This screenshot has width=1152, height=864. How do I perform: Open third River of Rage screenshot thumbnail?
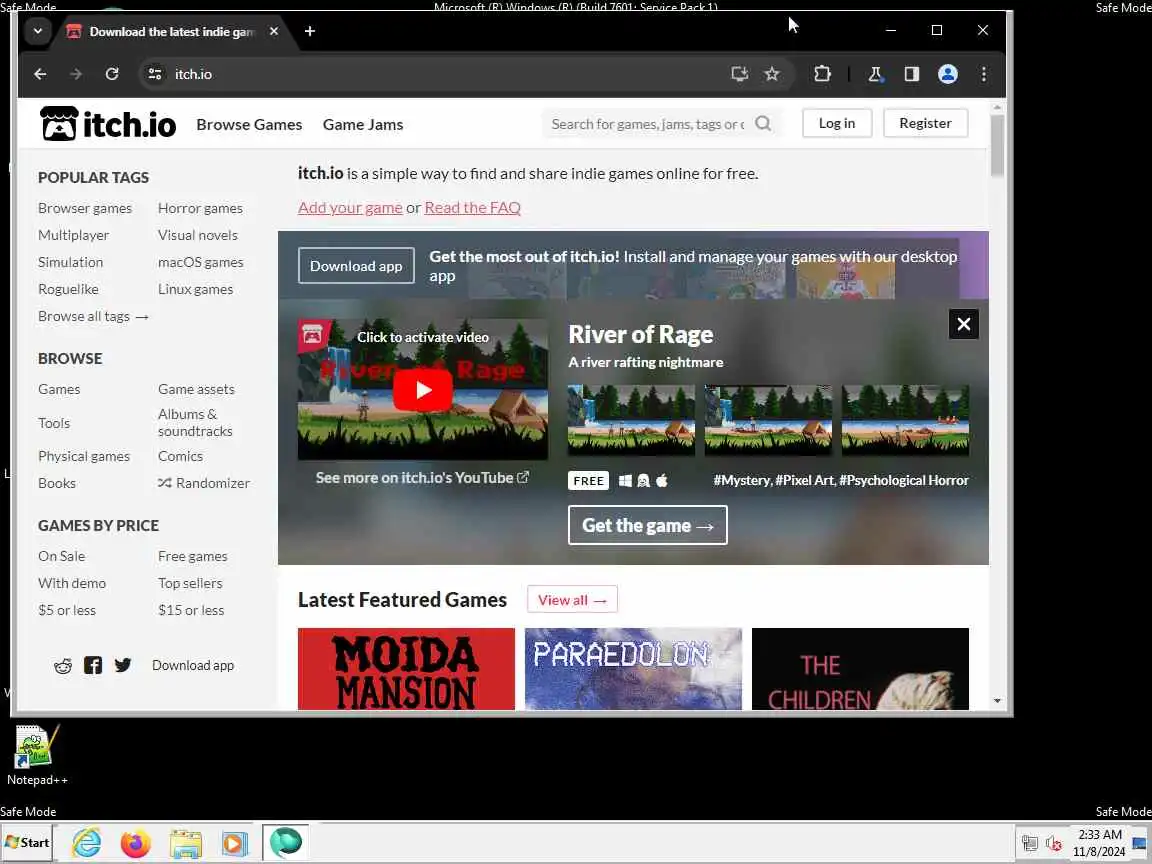(x=905, y=420)
